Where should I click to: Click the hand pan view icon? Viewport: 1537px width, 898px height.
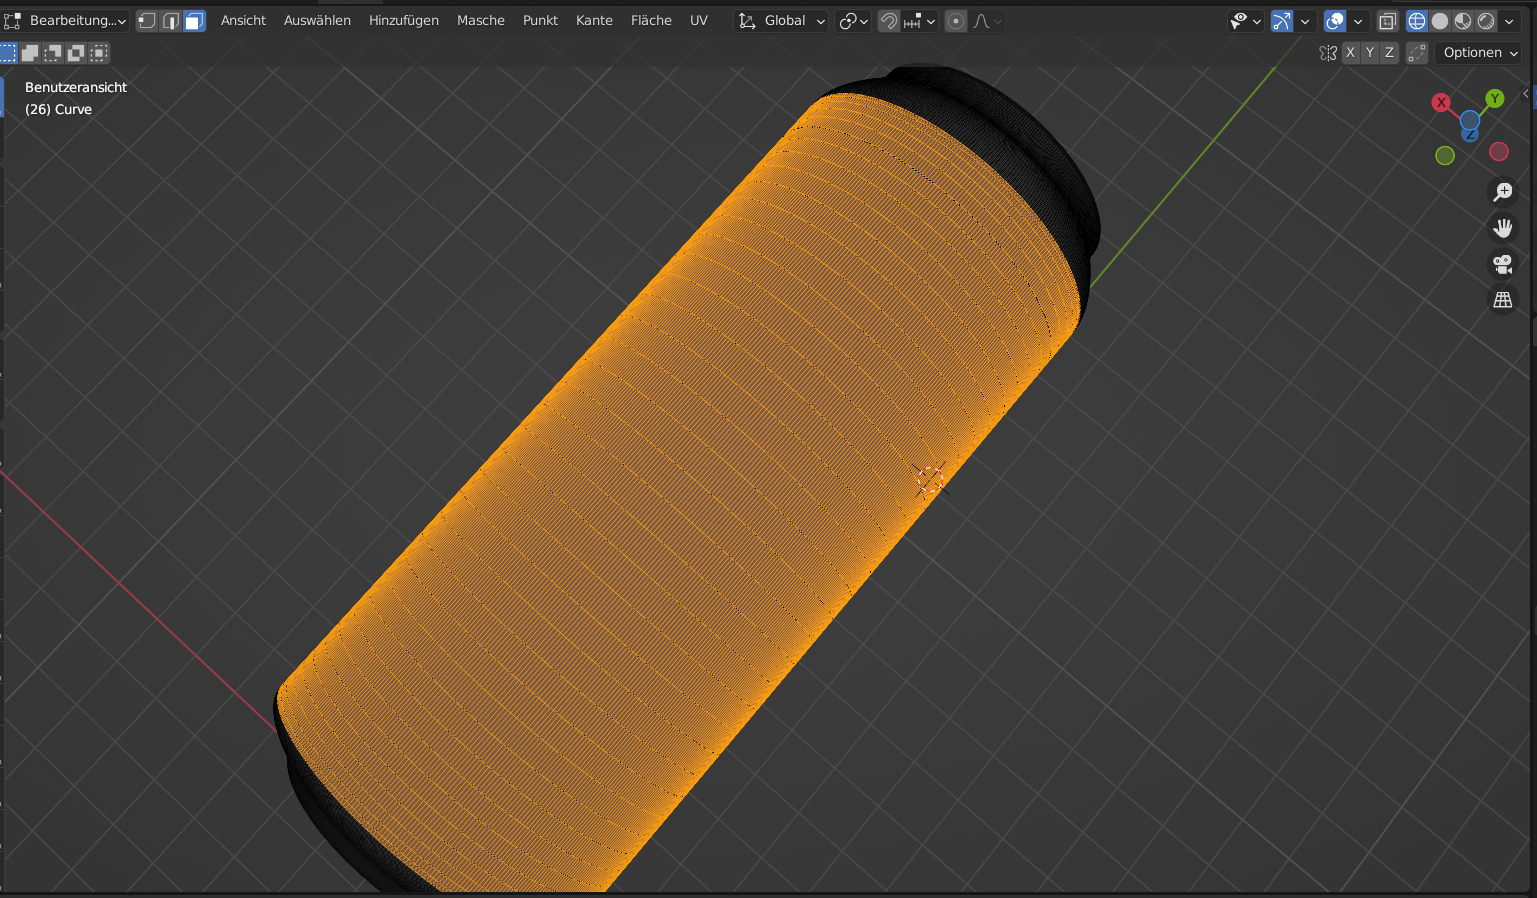coord(1502,228)
